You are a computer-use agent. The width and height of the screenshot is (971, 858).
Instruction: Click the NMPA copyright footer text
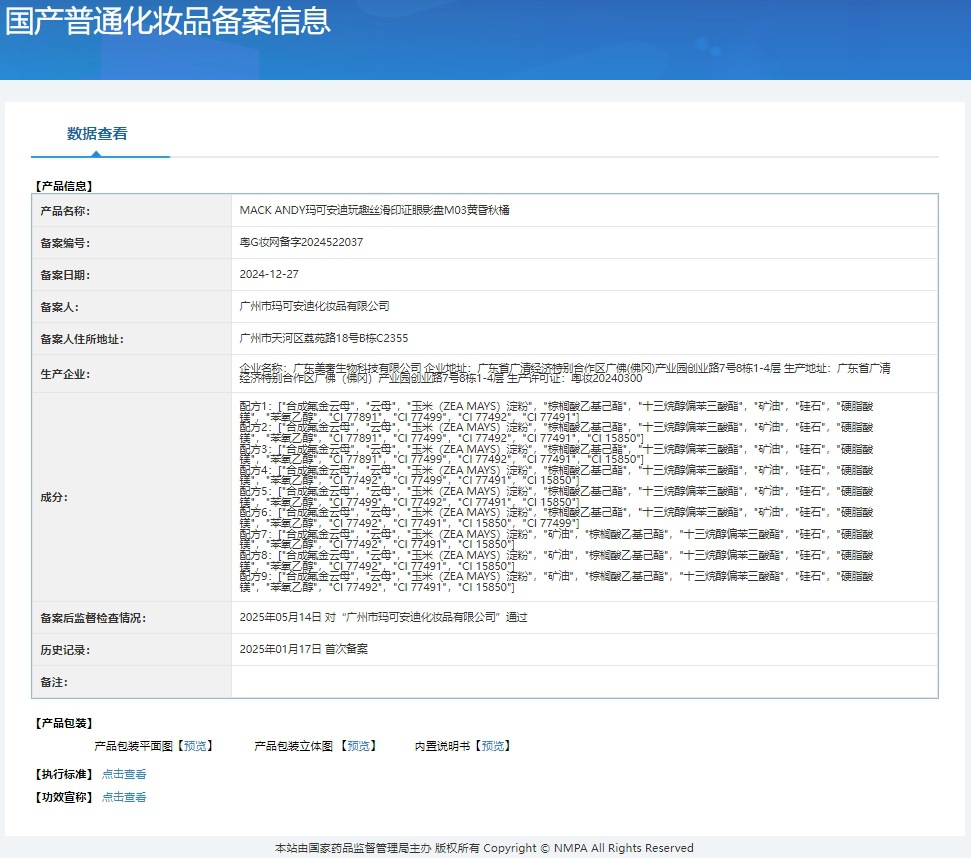(484, 848)
